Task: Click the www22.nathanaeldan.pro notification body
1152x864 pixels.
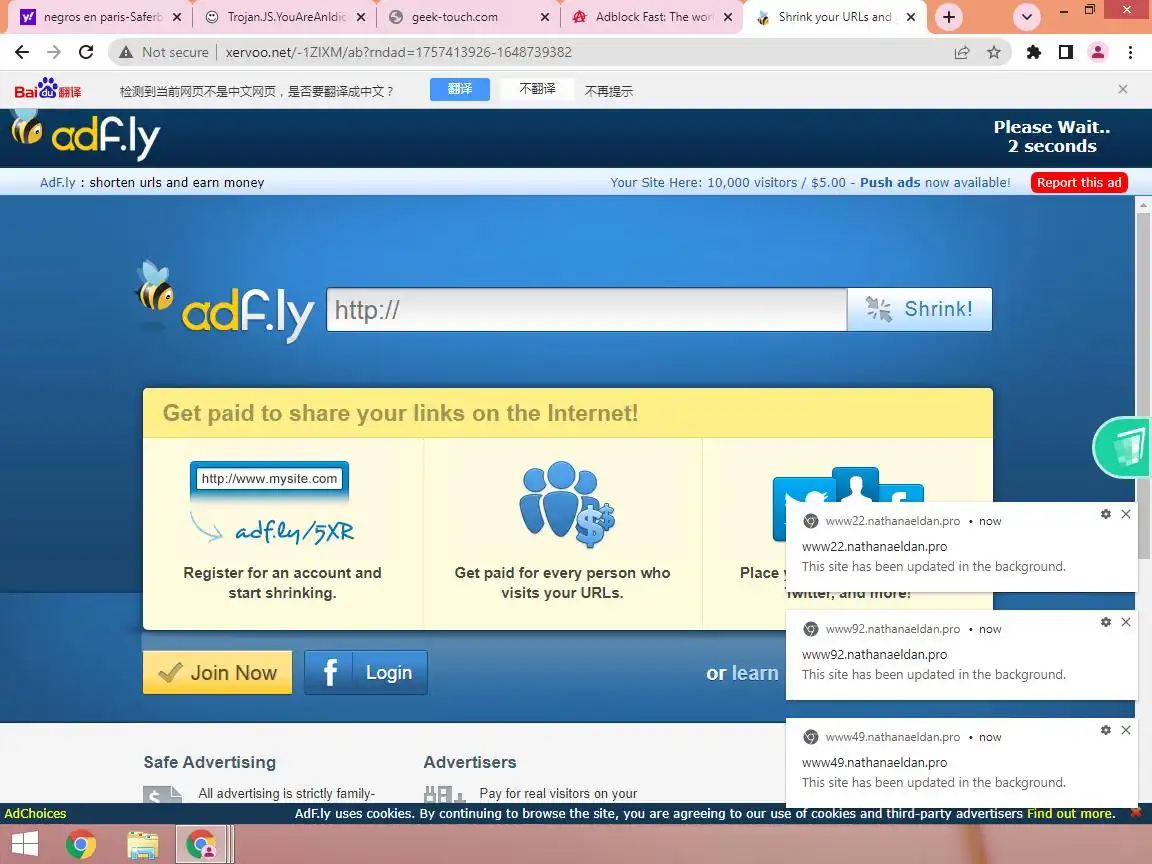Action: click(962, 547)
